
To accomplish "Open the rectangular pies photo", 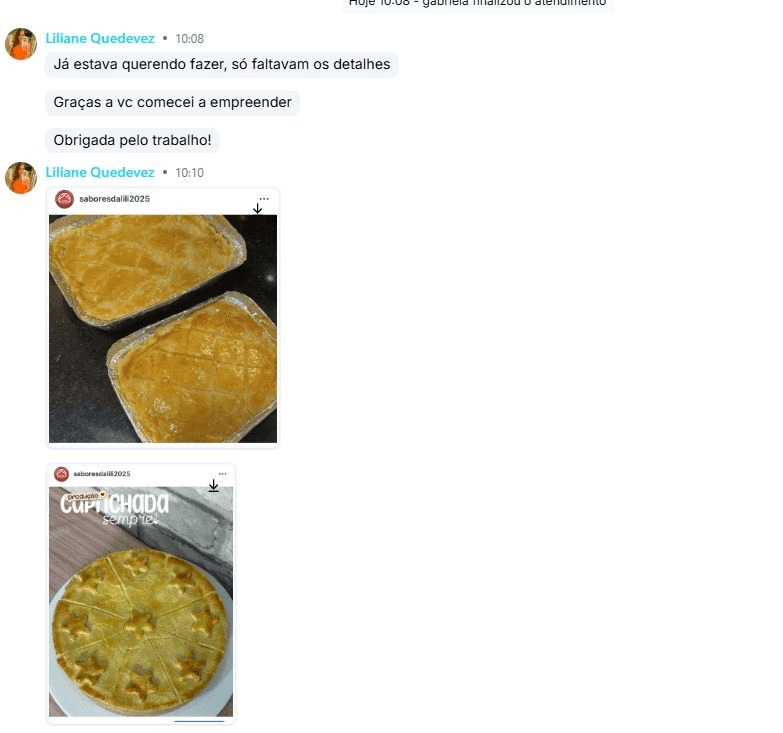I will coord(163,329).
